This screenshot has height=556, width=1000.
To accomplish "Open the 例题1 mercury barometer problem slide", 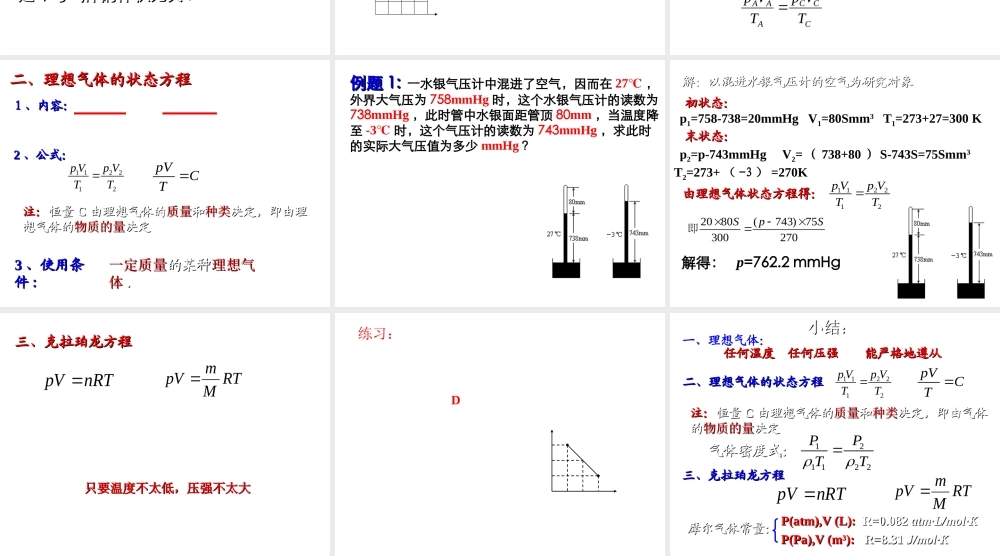I will point(500,184).
